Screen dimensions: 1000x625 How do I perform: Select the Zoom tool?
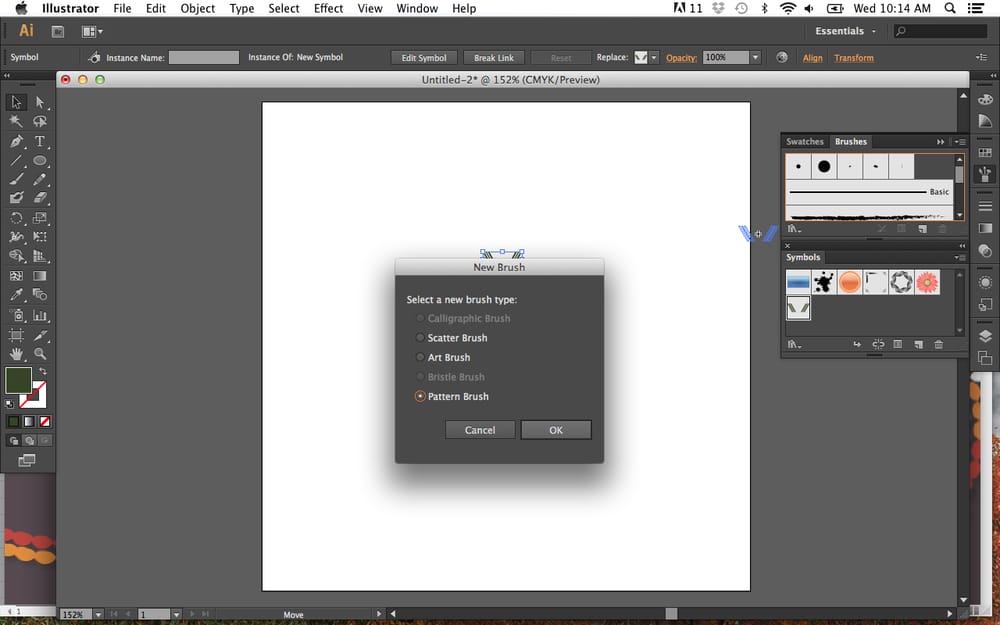point(40,353)
